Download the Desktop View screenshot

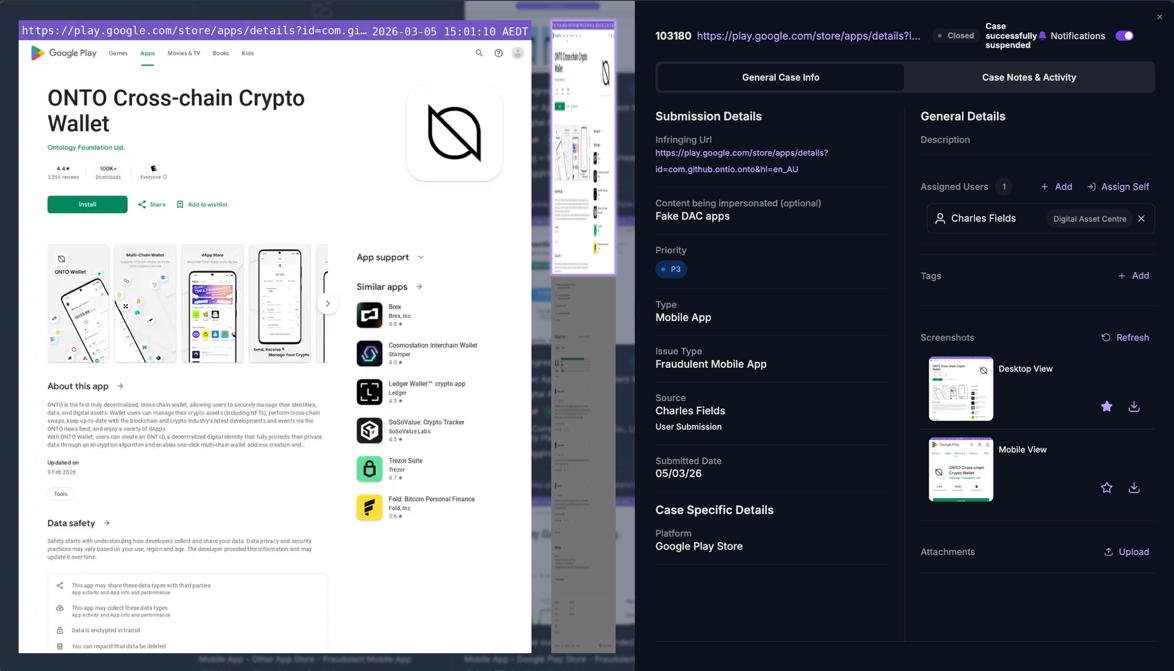1134,407
